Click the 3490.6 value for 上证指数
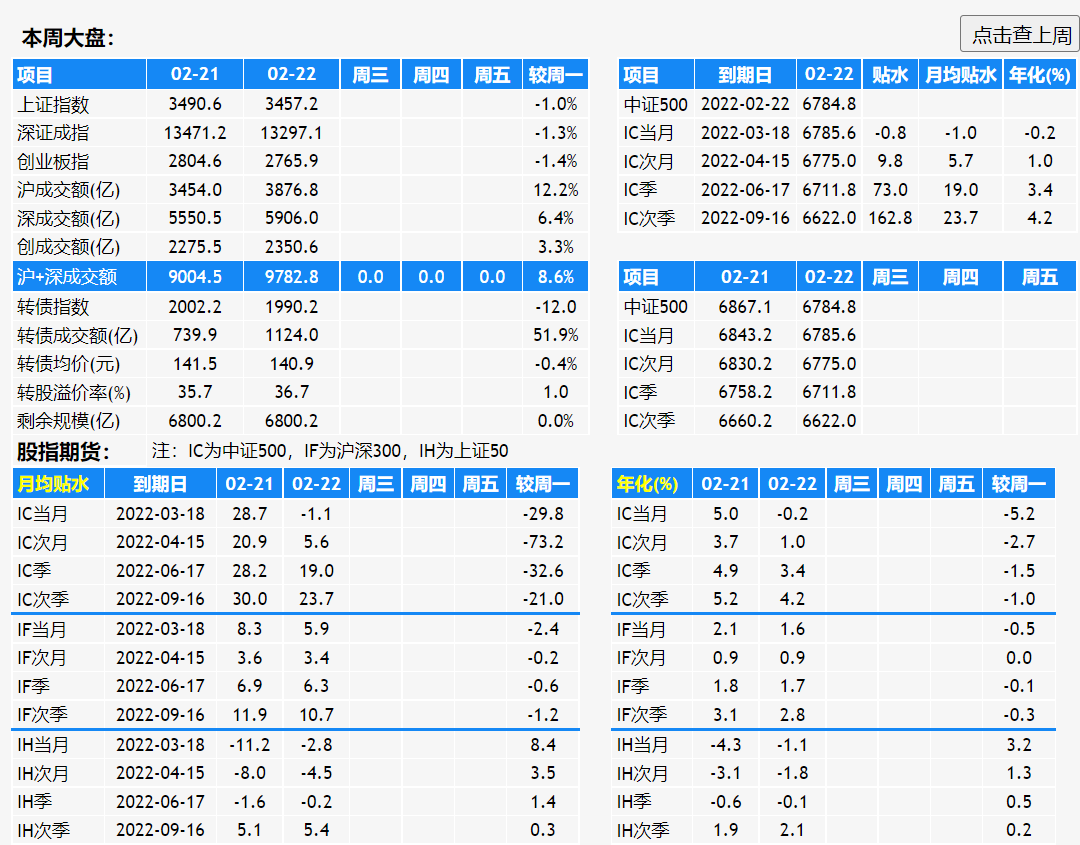Viewport: 1080px width, 845px height. click(x=195, y=104)
